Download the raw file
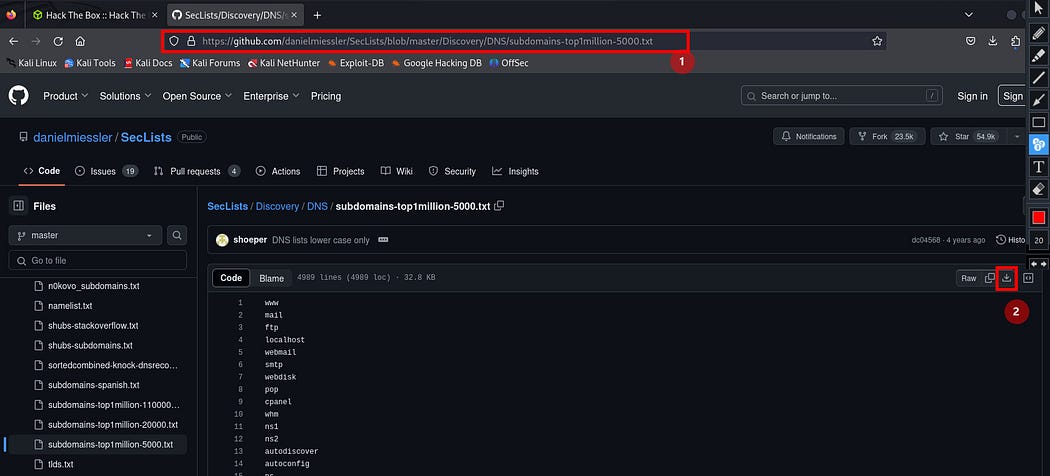 (x=1006, y=278)
